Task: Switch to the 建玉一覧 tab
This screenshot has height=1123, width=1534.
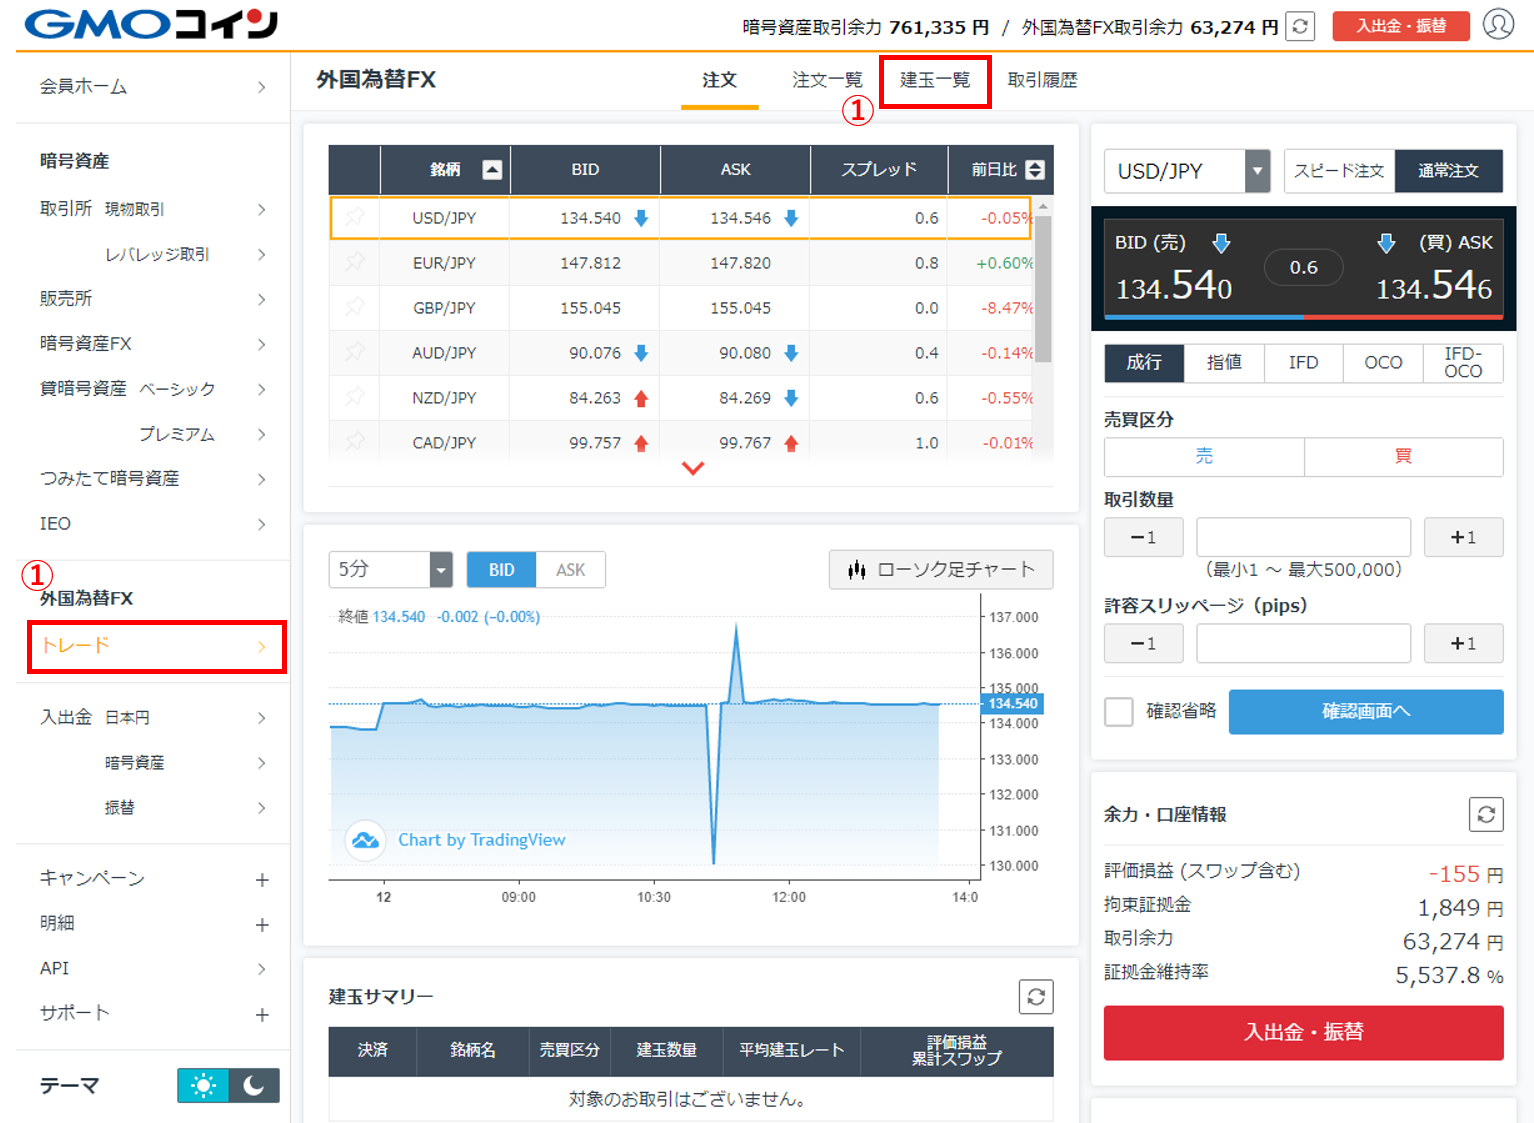Action: pos(934,80)
